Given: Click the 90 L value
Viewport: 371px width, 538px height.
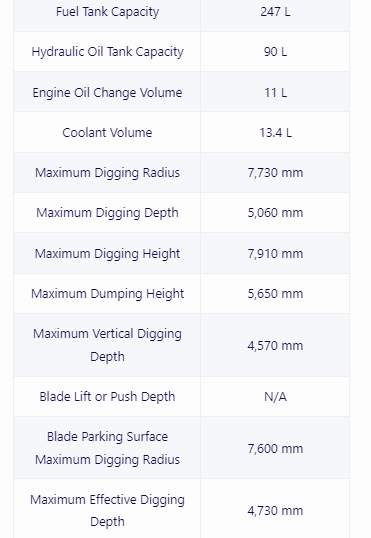Looking at the screenshot, I should click(275, 52).
